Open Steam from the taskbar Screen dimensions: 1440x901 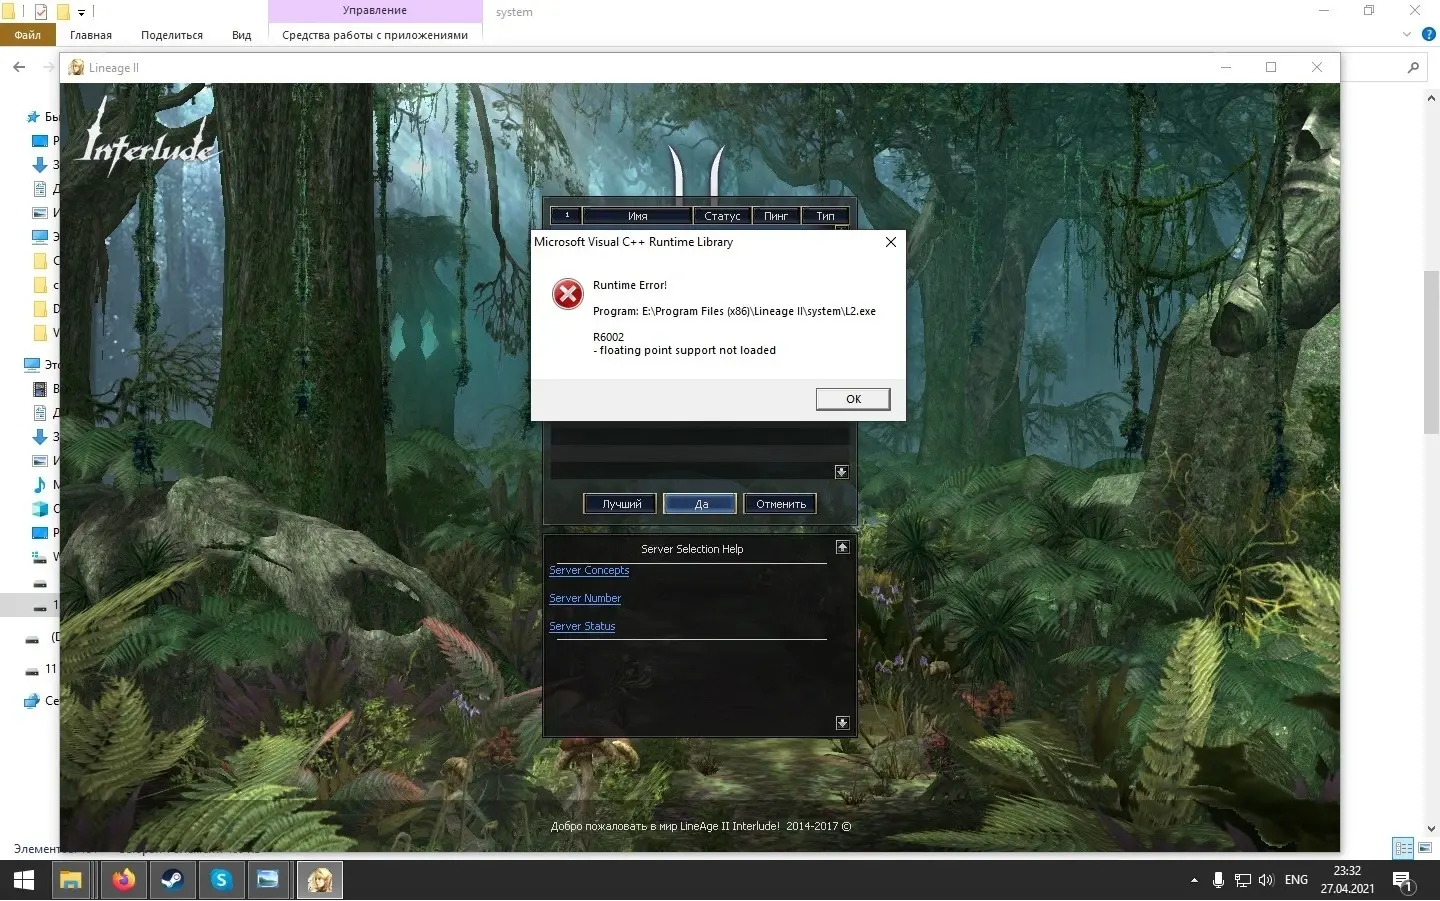coord(172,881)
